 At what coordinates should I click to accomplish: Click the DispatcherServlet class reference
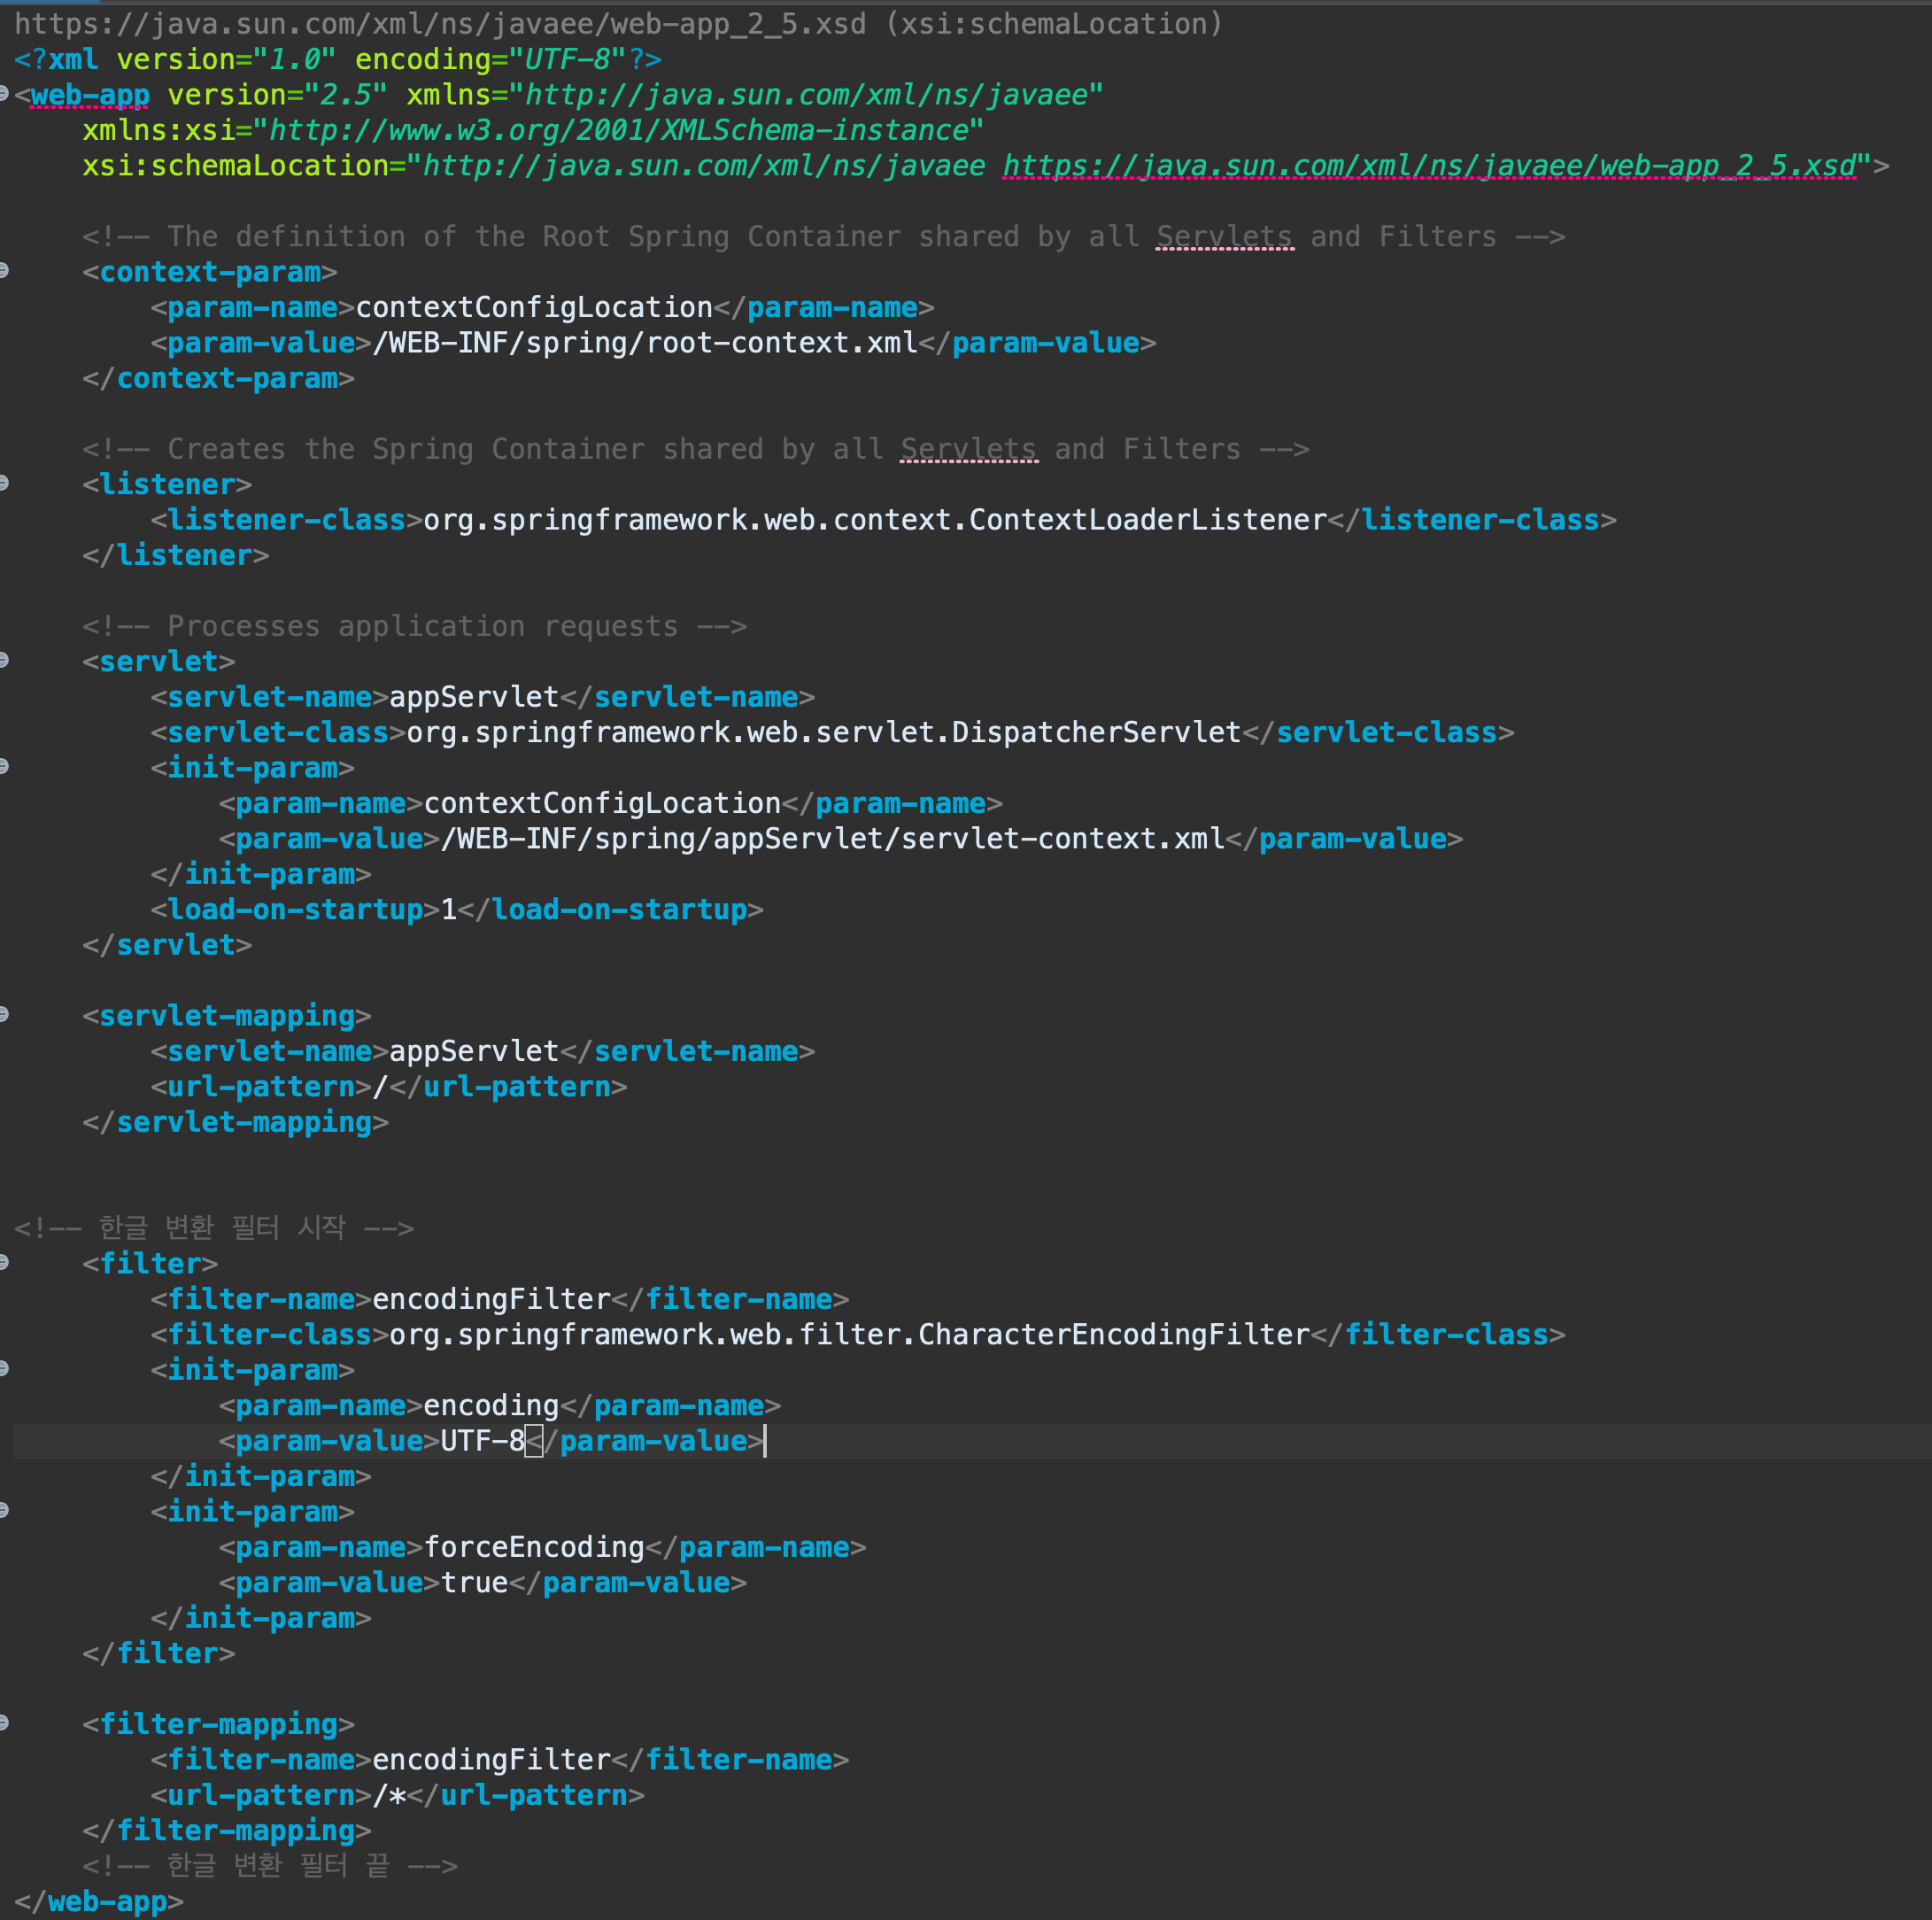point(1095,733)
